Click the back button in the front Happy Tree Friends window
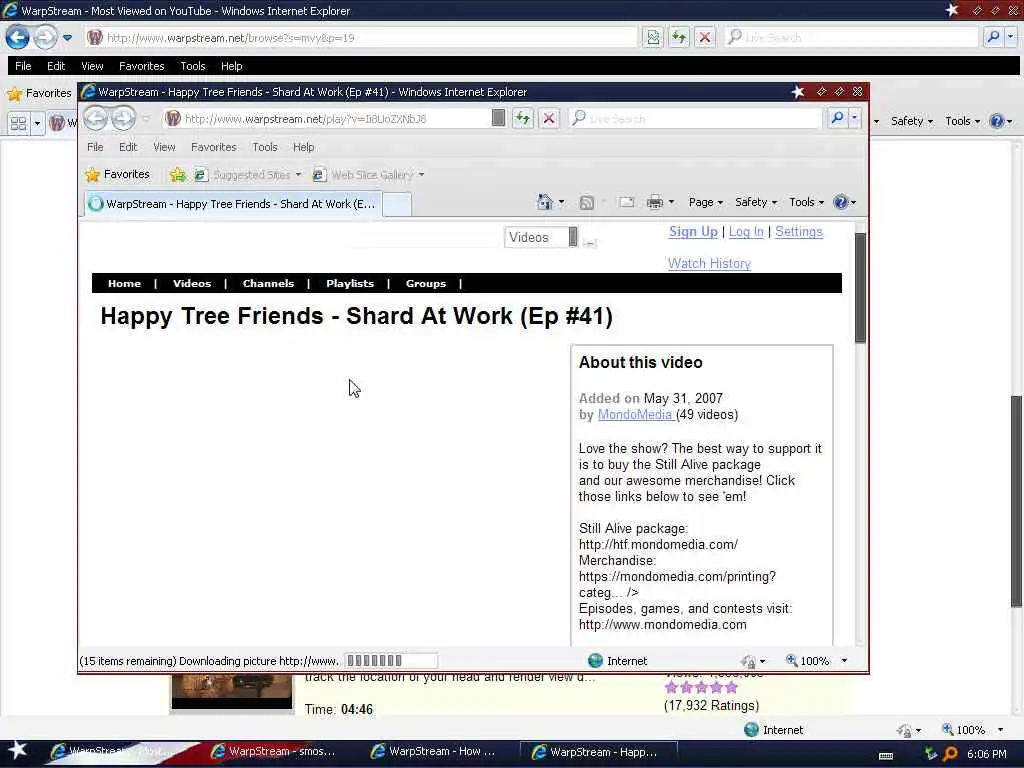1024x768 pixels. pos(96,118)
